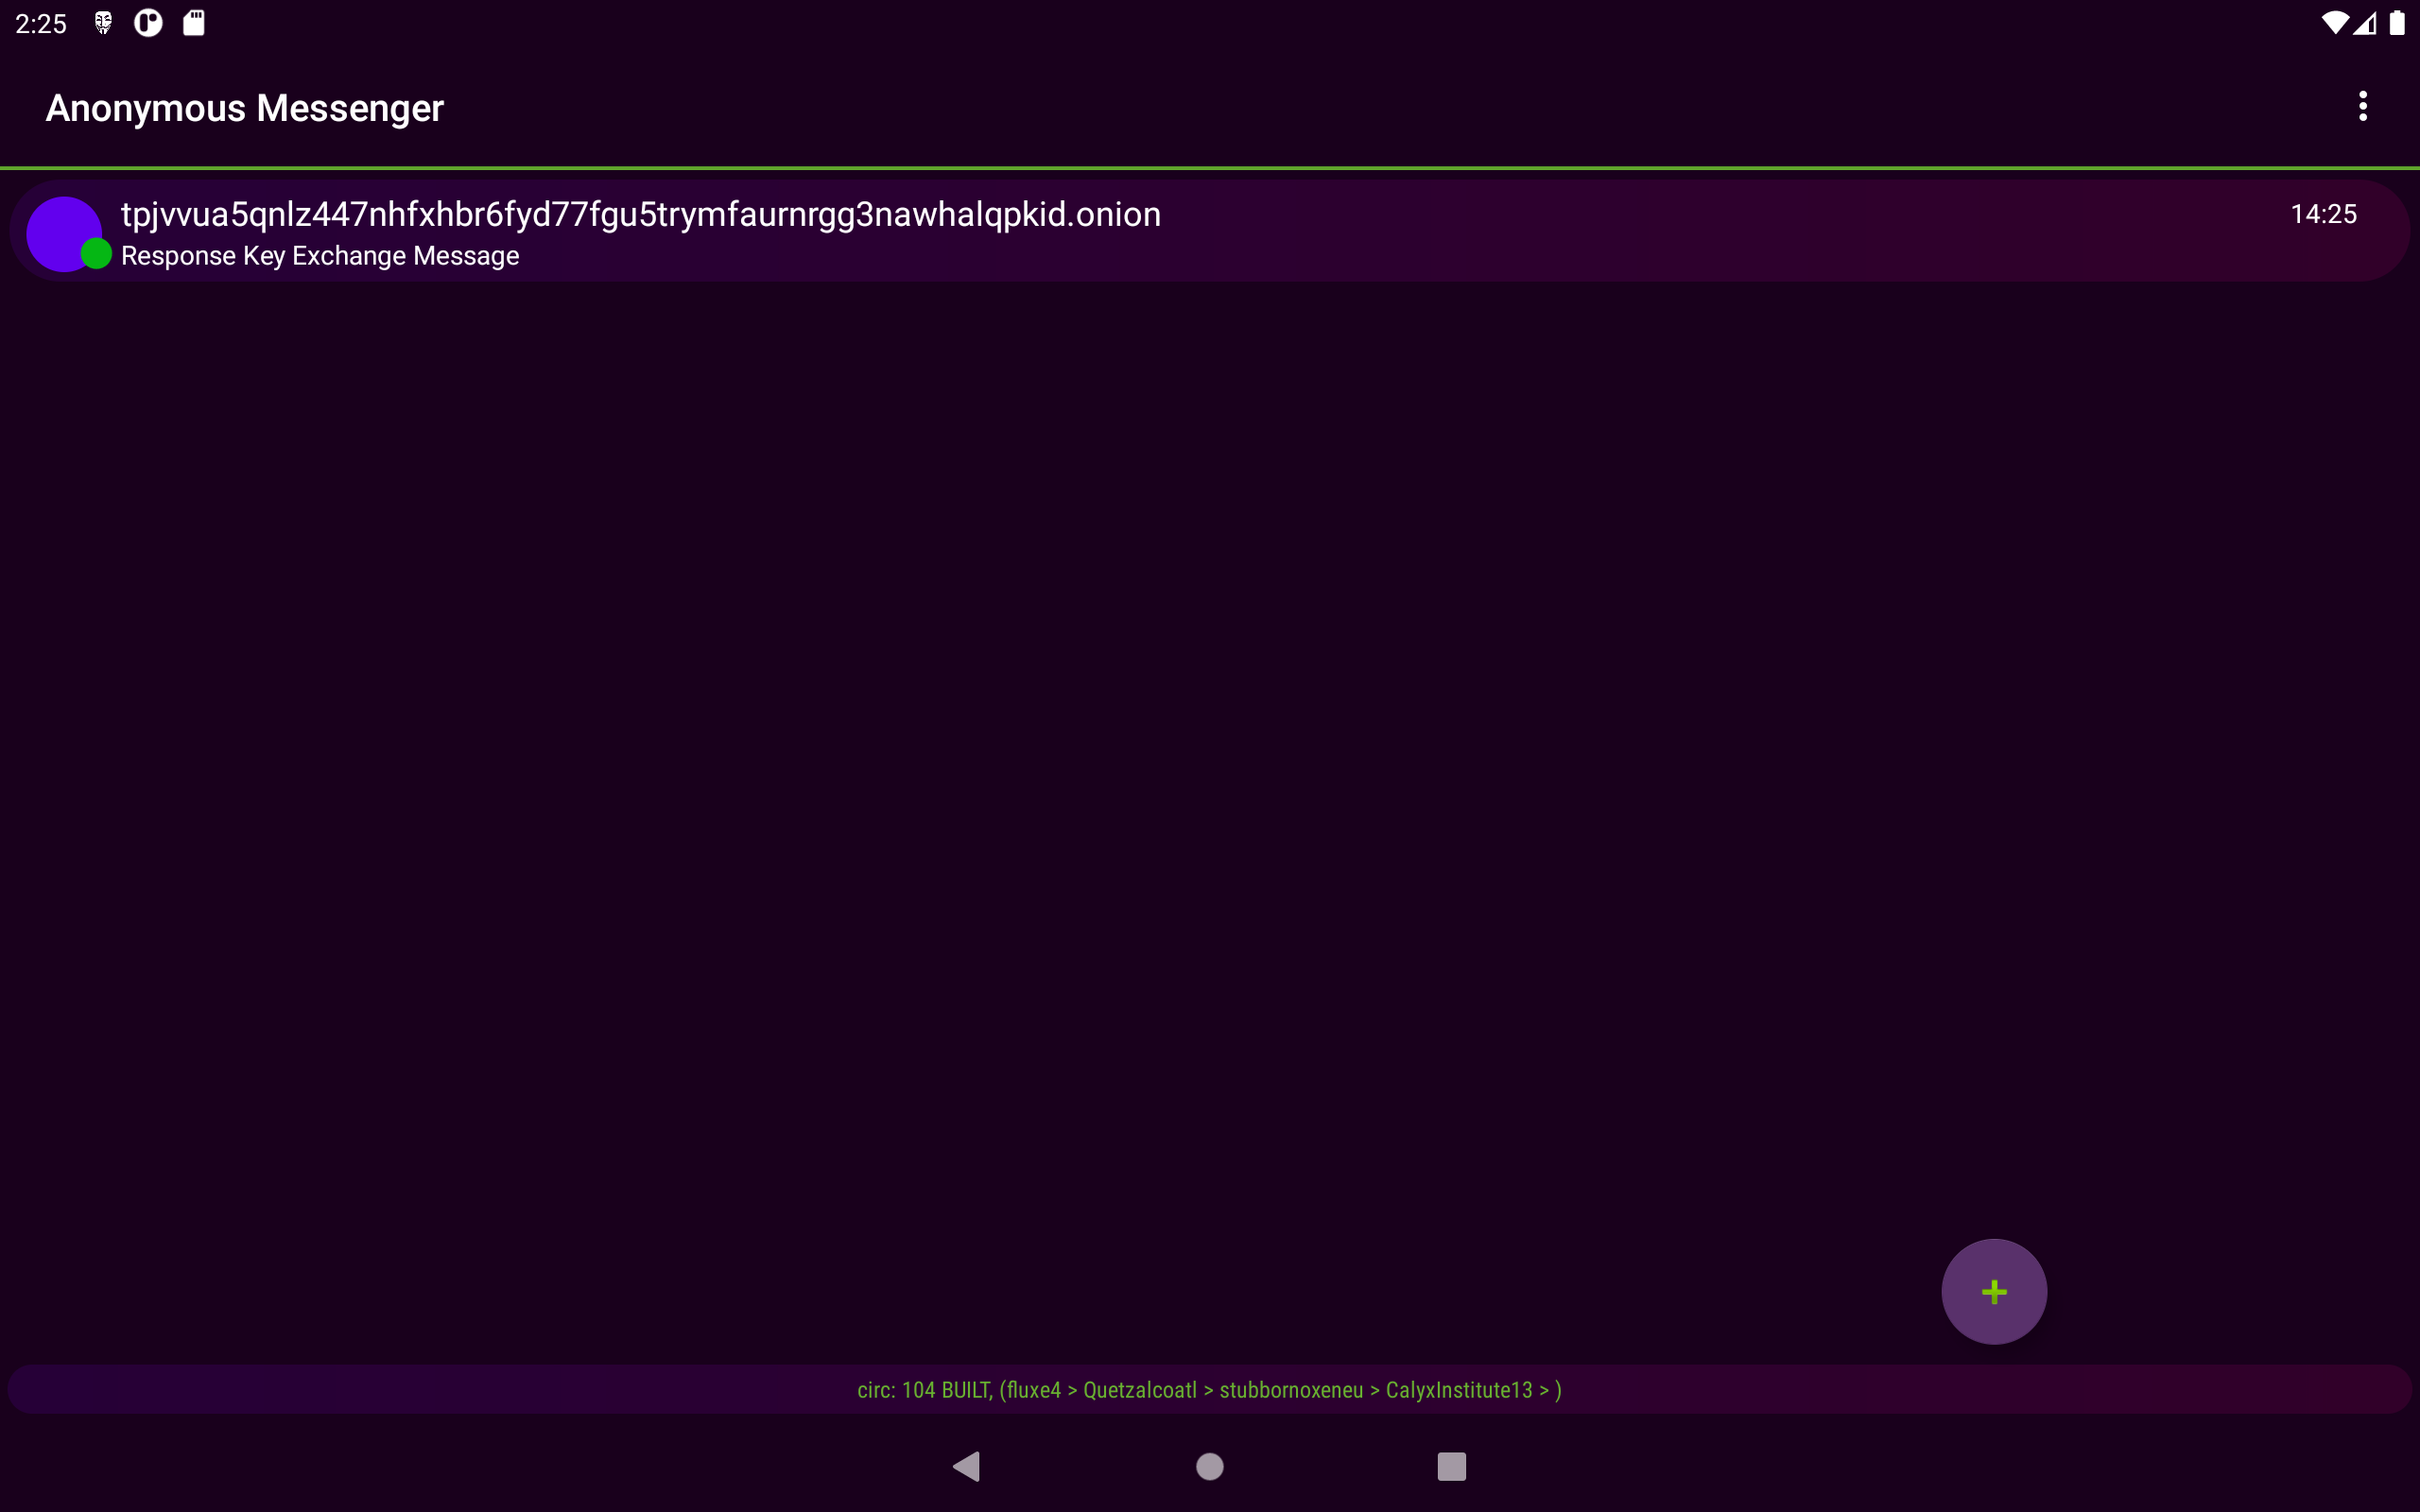Tap the mask notification icon in the status bar
The width and height of the screenshot is (2420, 1512).
click(103, 23)
